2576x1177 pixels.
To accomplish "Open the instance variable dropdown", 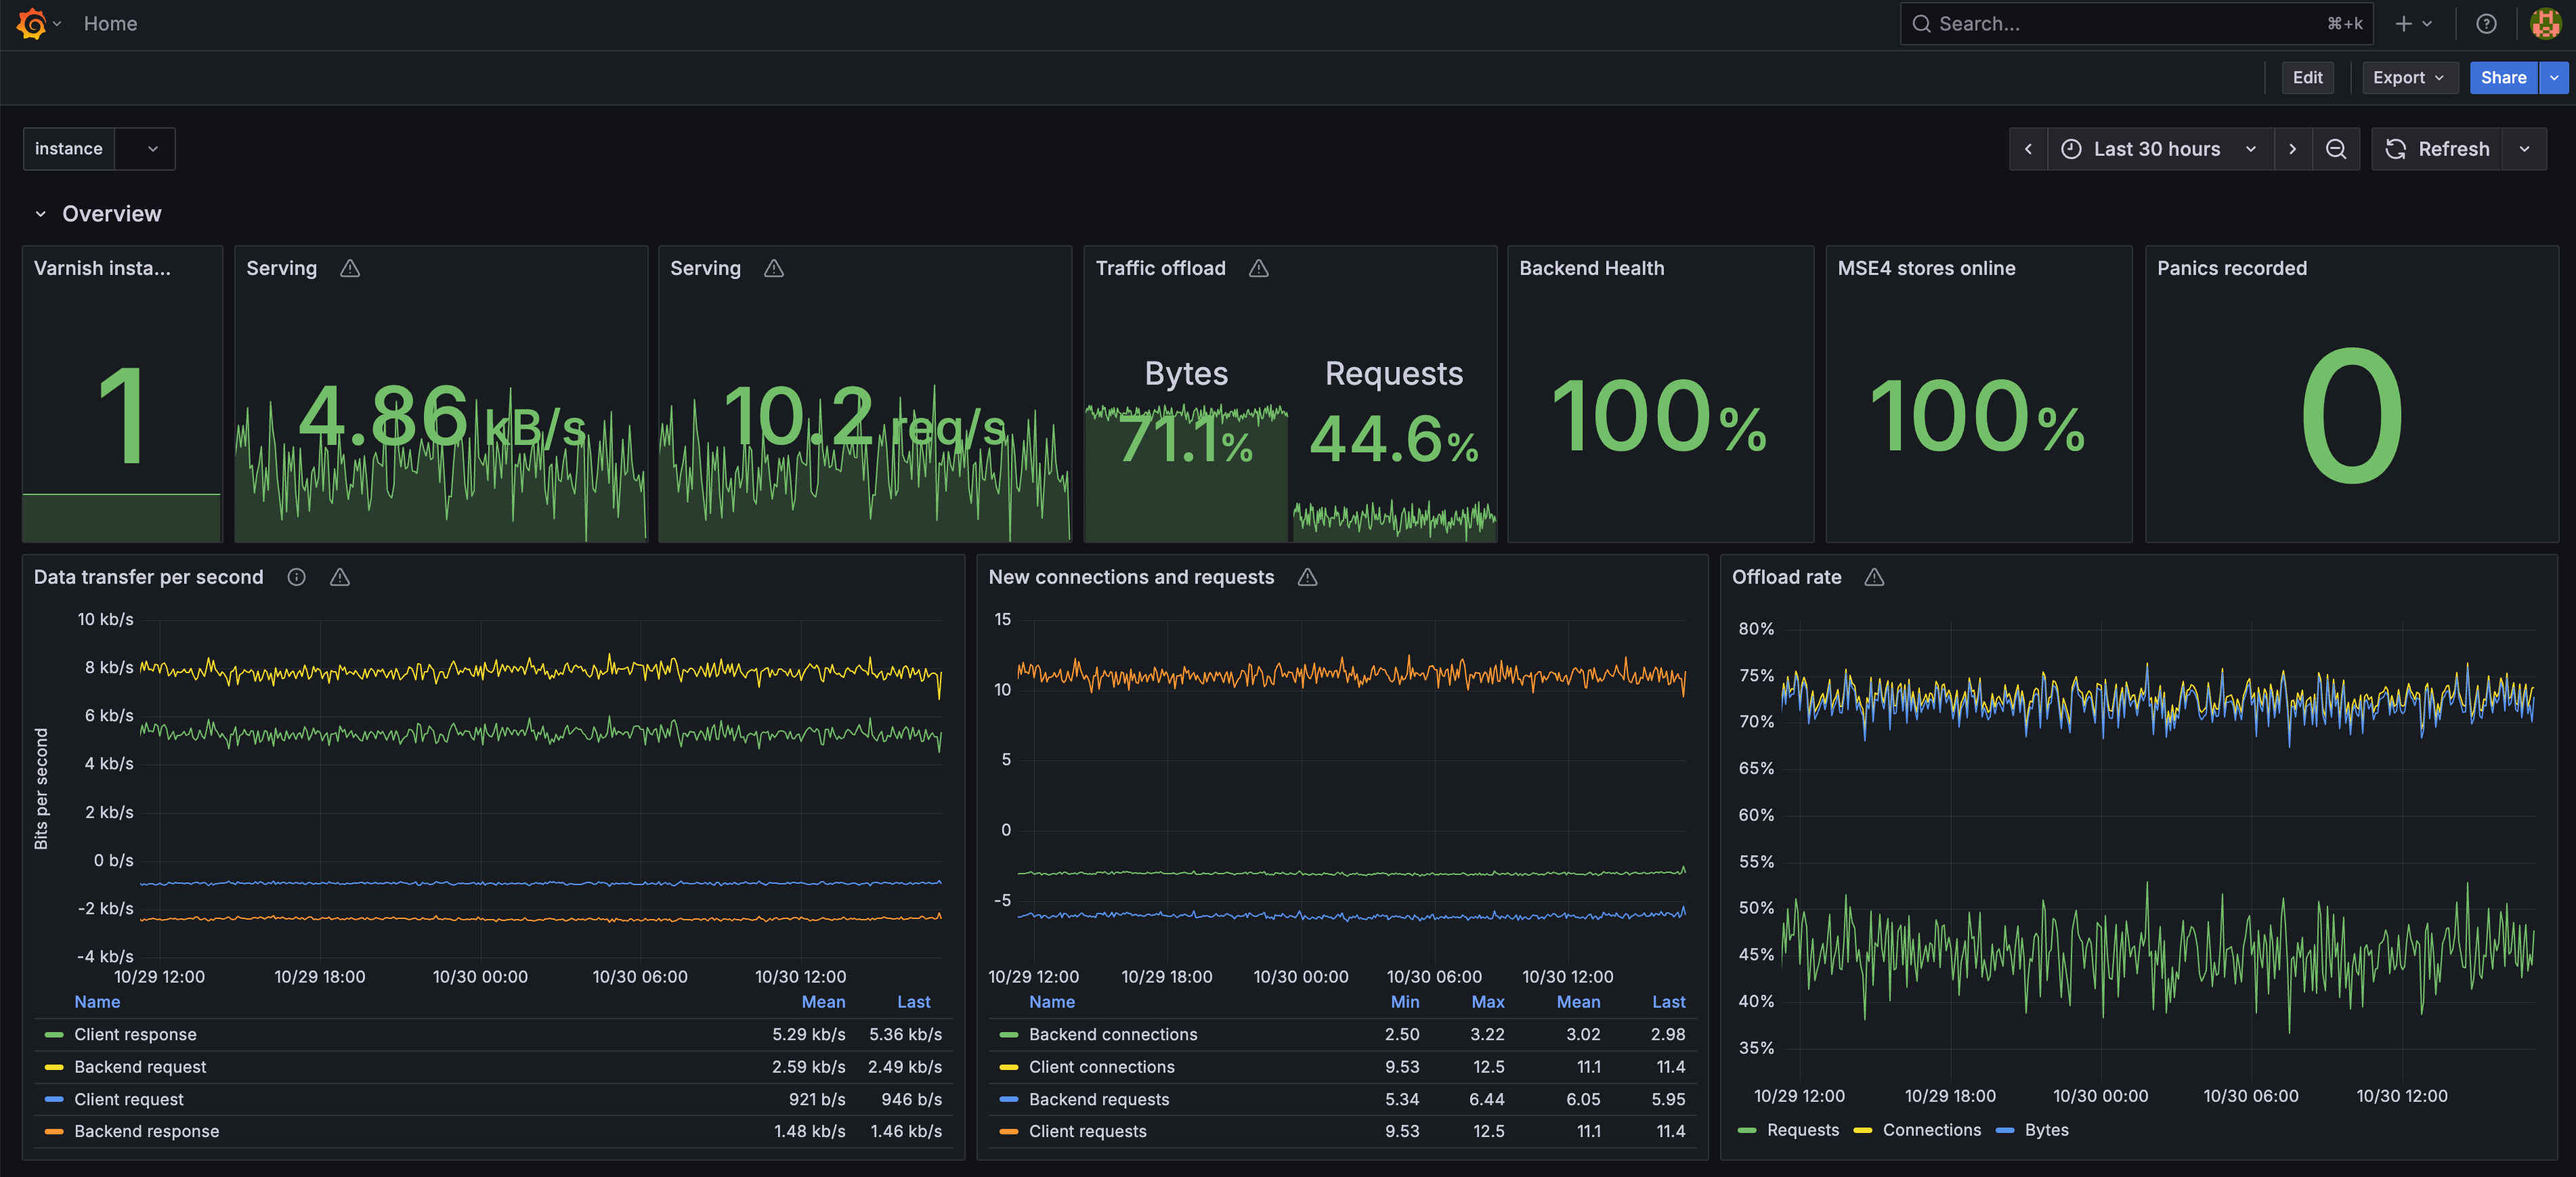I will [150, 148].
